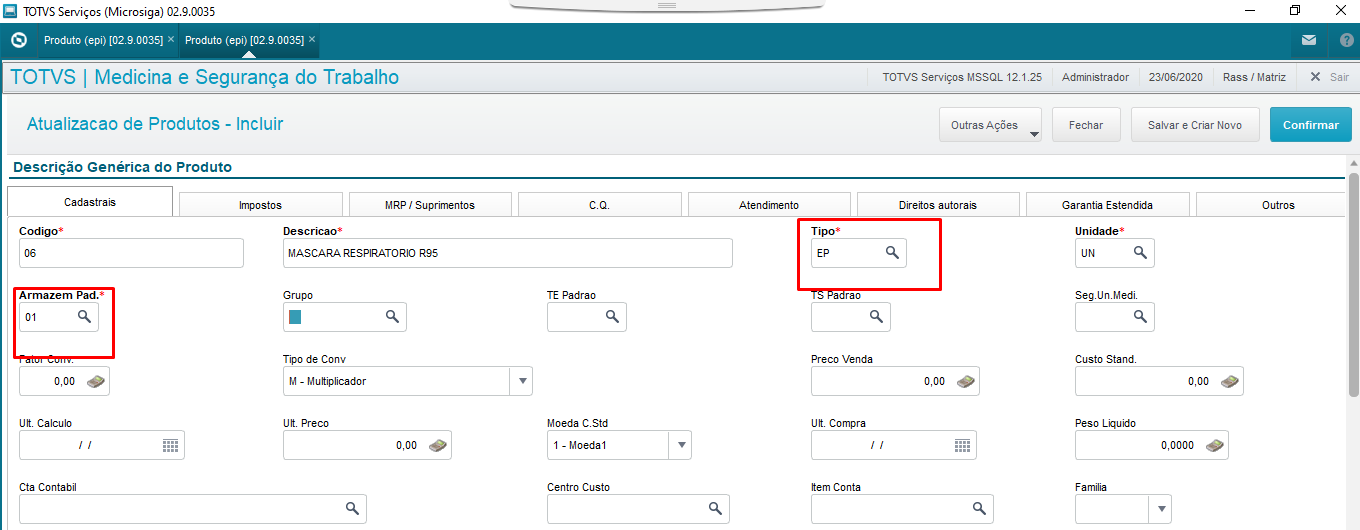Switch to the Impostos tab

click(260, 204)
